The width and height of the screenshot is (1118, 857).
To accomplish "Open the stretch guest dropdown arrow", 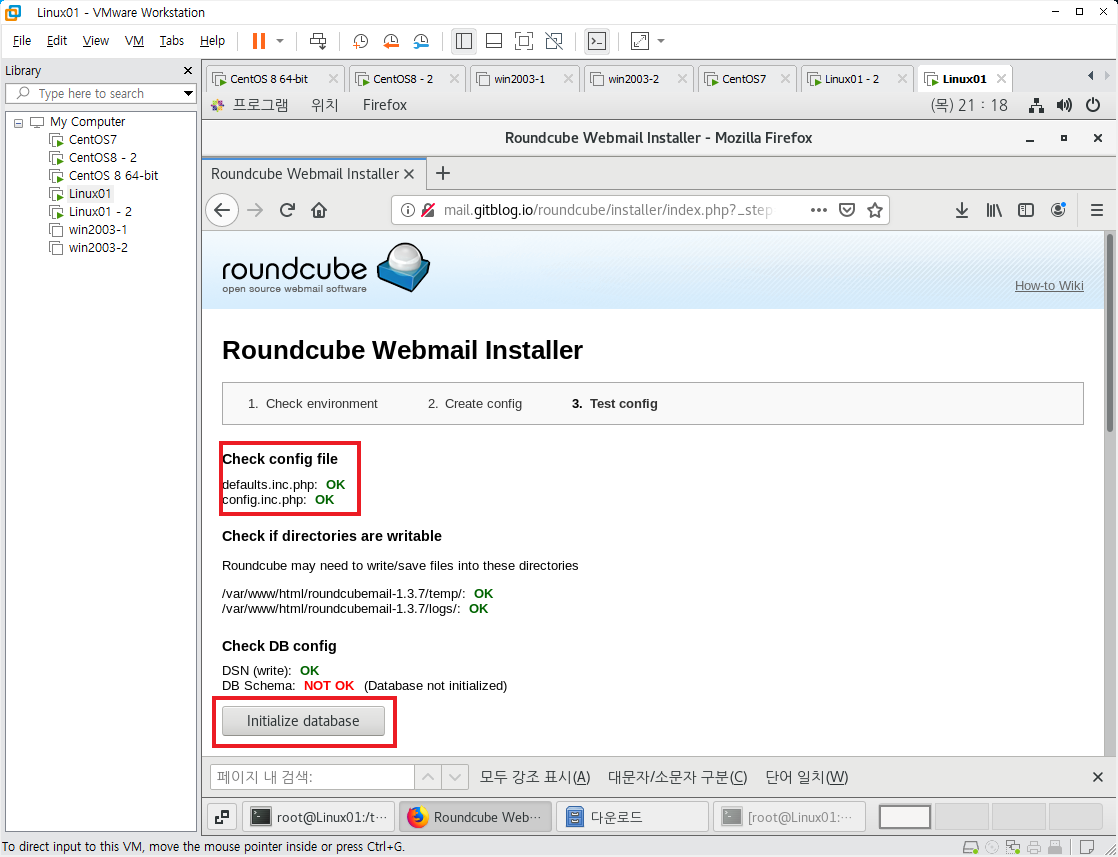I will coord(661,41).
